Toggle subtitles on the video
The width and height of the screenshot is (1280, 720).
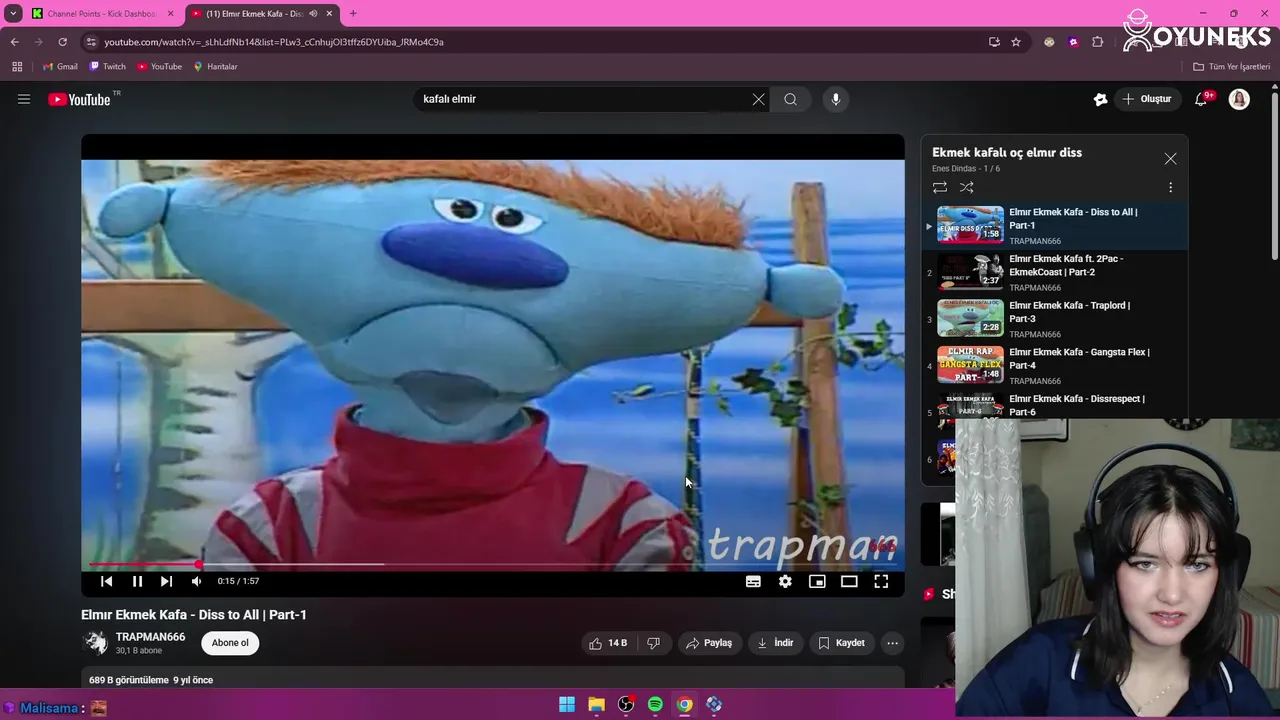click(x=753, y=581)
